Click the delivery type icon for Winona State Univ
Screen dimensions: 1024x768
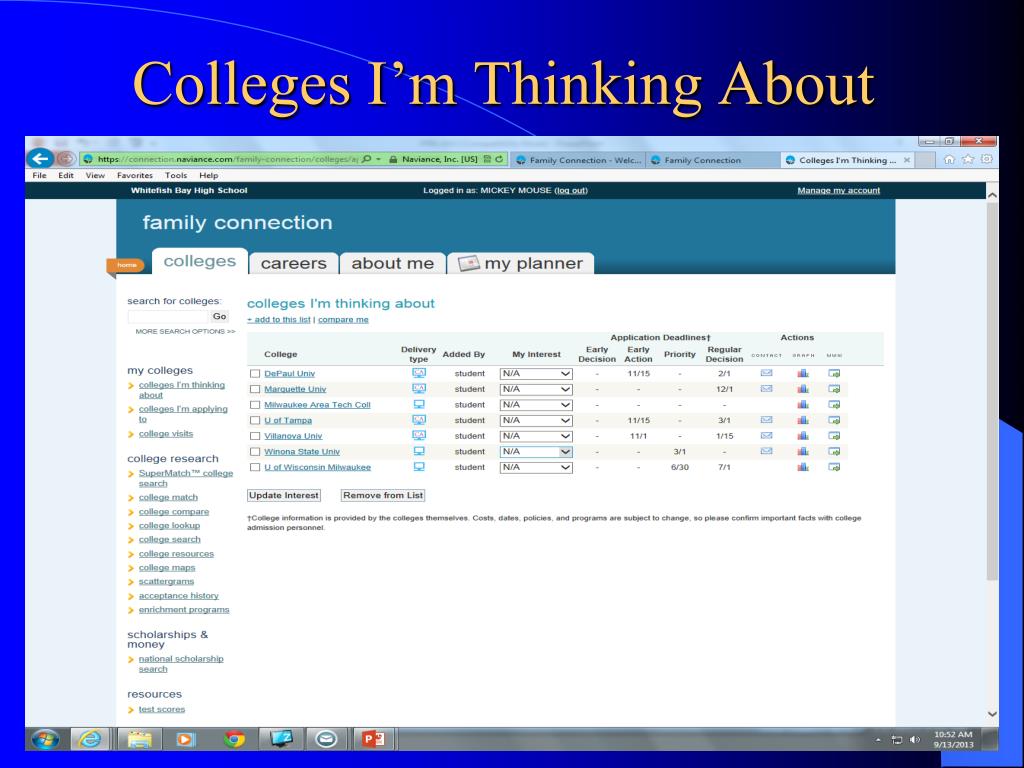coord(419,451)
